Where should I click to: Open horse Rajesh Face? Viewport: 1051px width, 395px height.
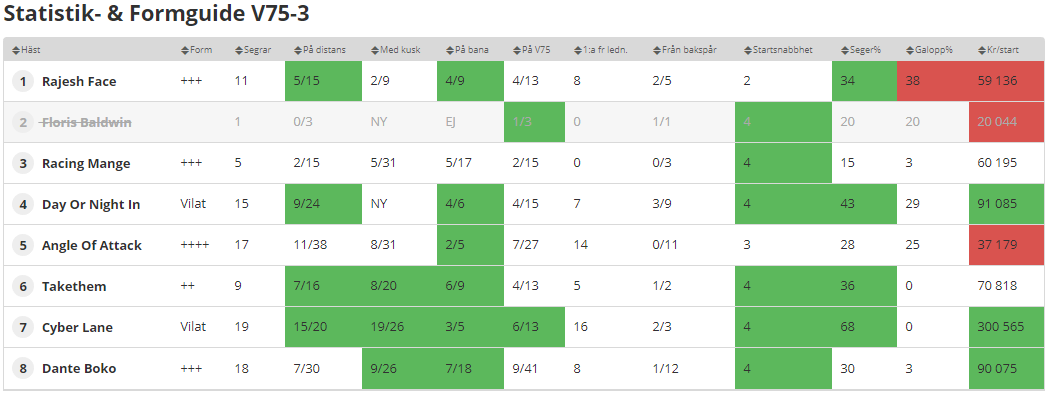tap(79, 81)
